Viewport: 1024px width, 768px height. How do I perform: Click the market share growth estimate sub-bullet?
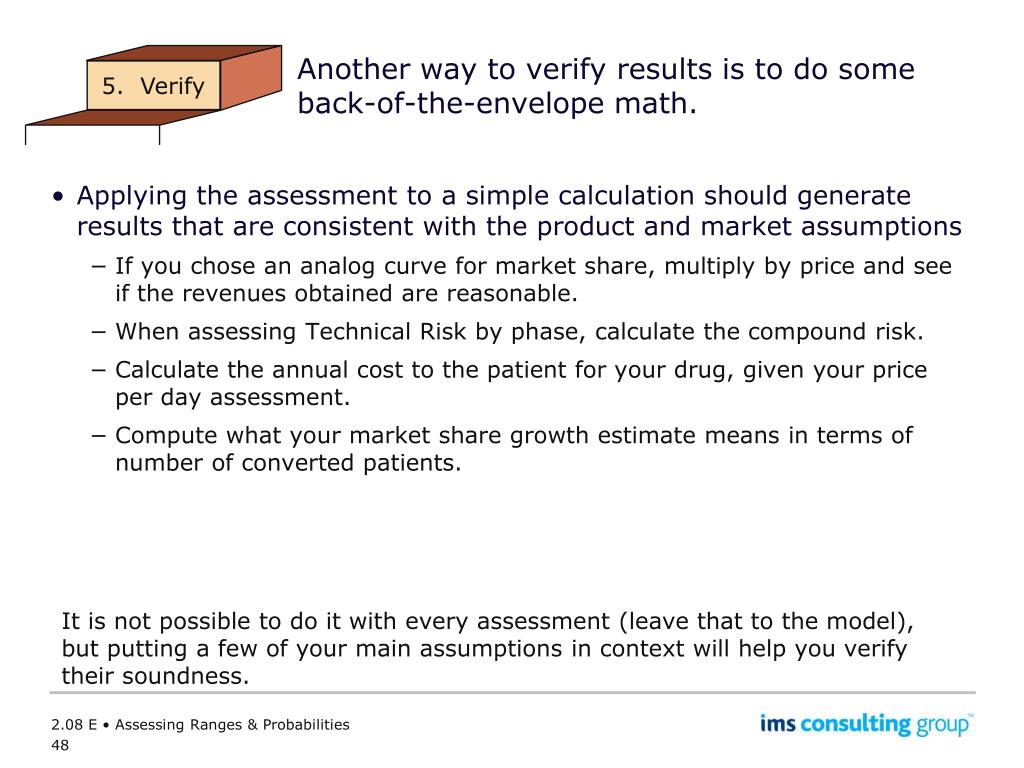[513, 449]
